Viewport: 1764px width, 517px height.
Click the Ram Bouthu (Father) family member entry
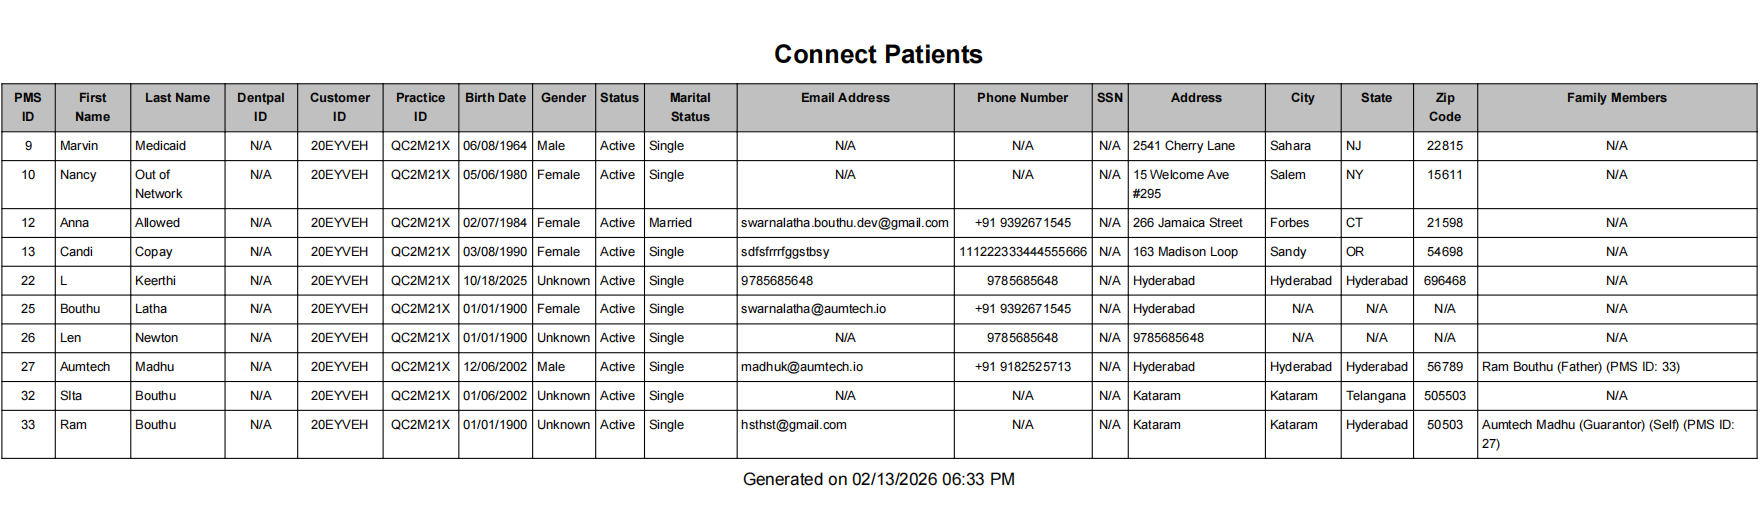point(1581,367)
